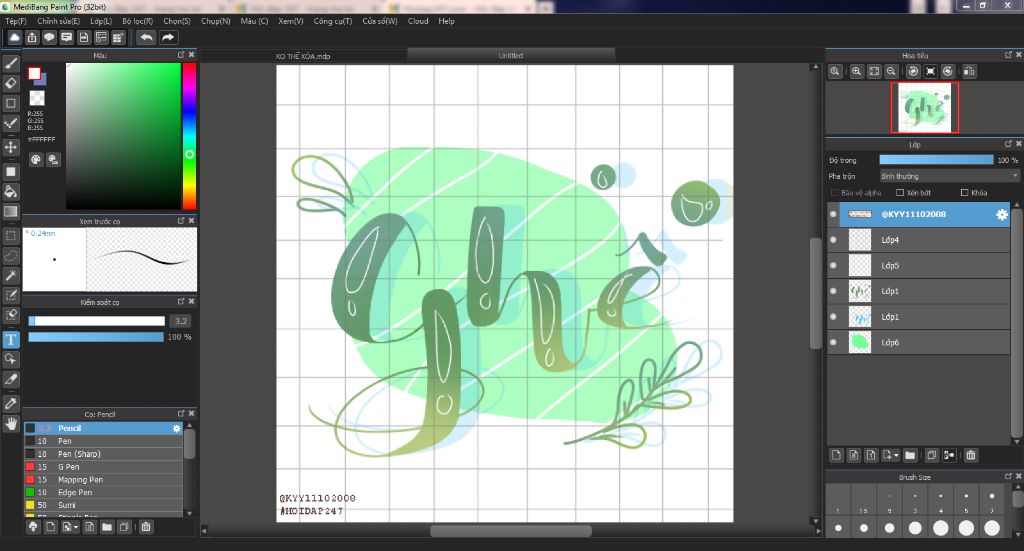Click the Redo arrow in top toolbar
This screenshot has height=551, width=1024.
pyautogui.click(x=168, y=37)
